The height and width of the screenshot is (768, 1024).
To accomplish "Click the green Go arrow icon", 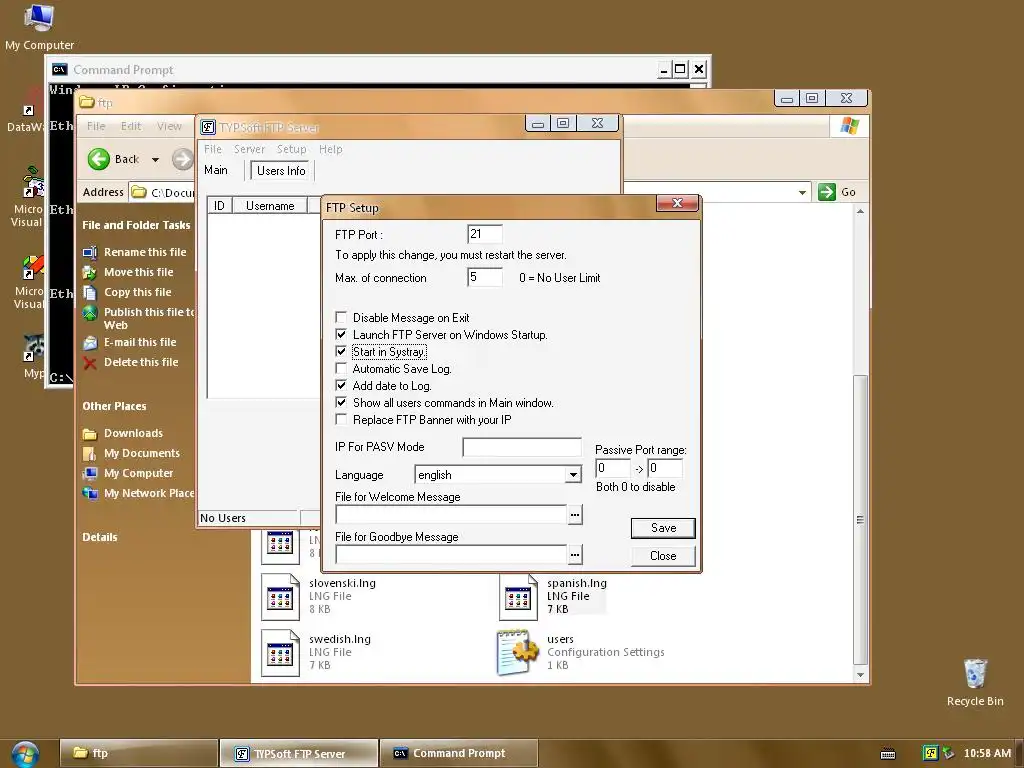I will [827, 192].
